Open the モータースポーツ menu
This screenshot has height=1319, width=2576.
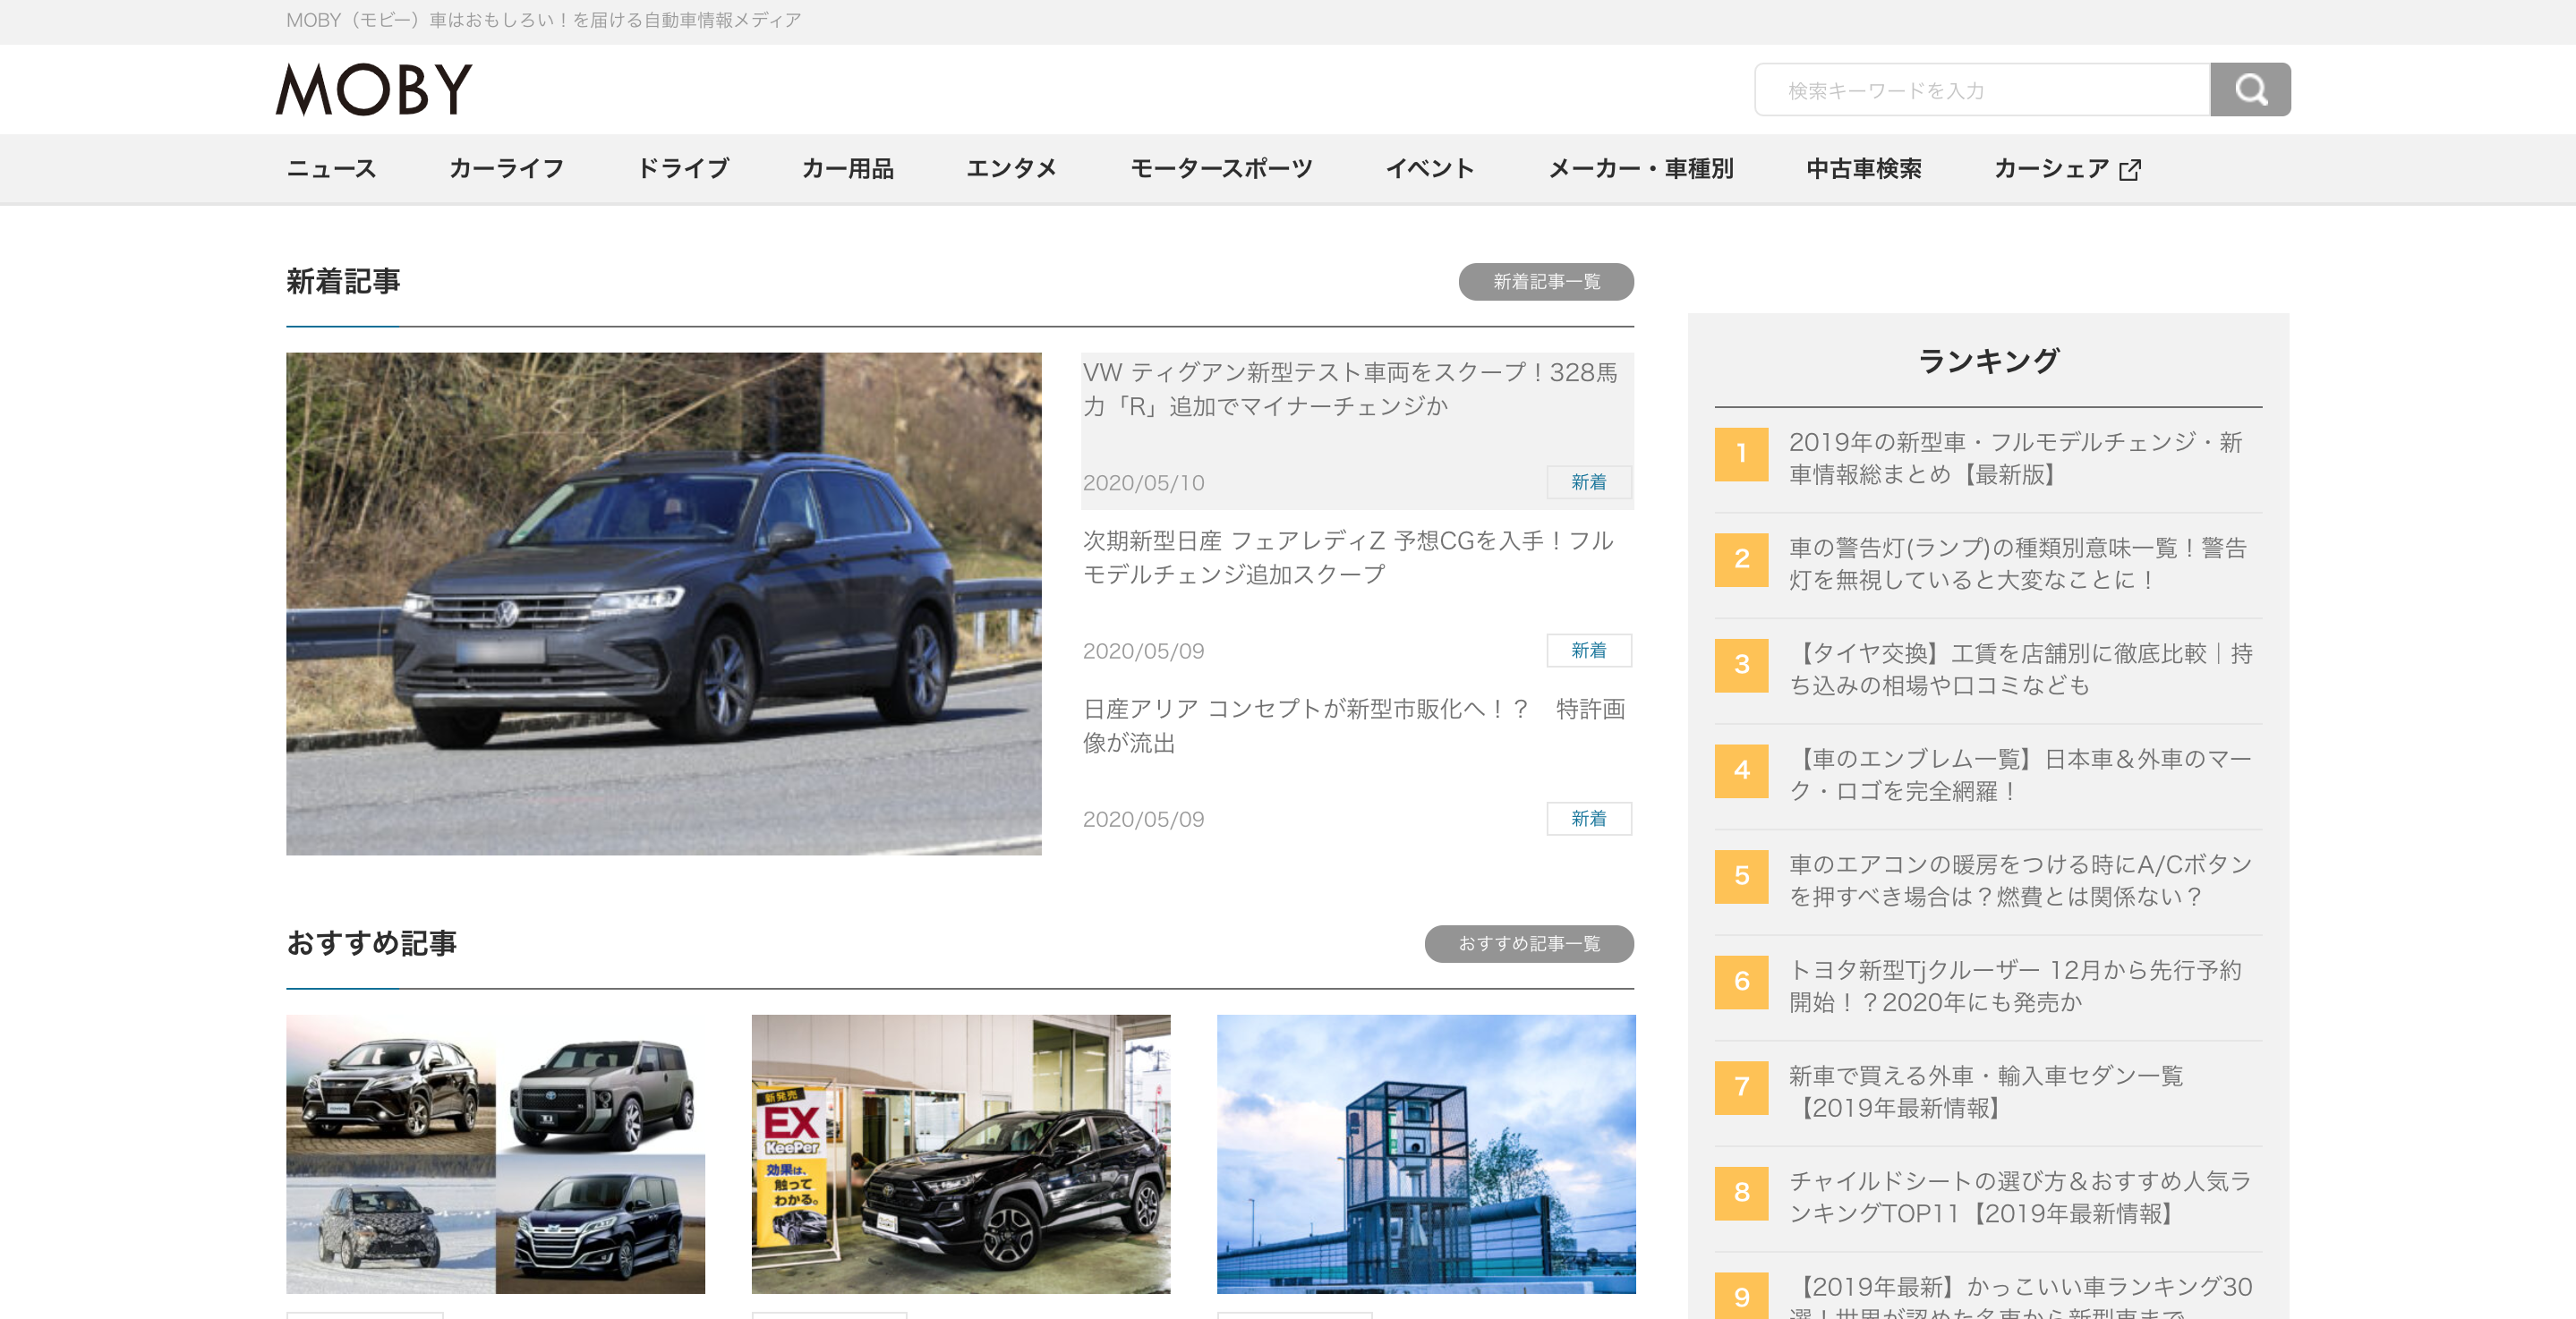click(1221, 169)
